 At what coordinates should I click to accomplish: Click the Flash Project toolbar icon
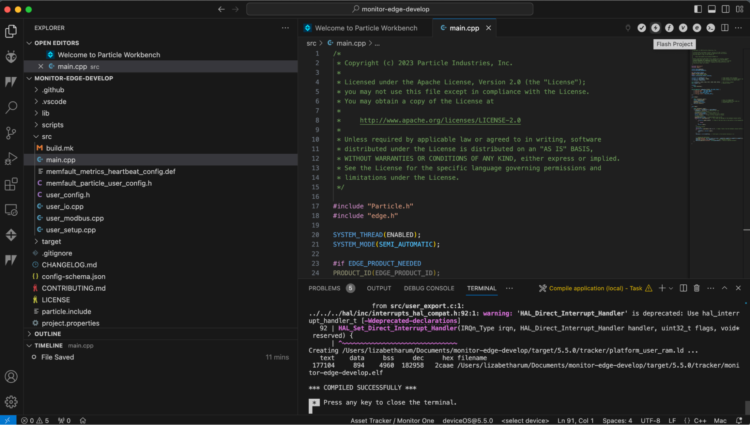[656, 28]
